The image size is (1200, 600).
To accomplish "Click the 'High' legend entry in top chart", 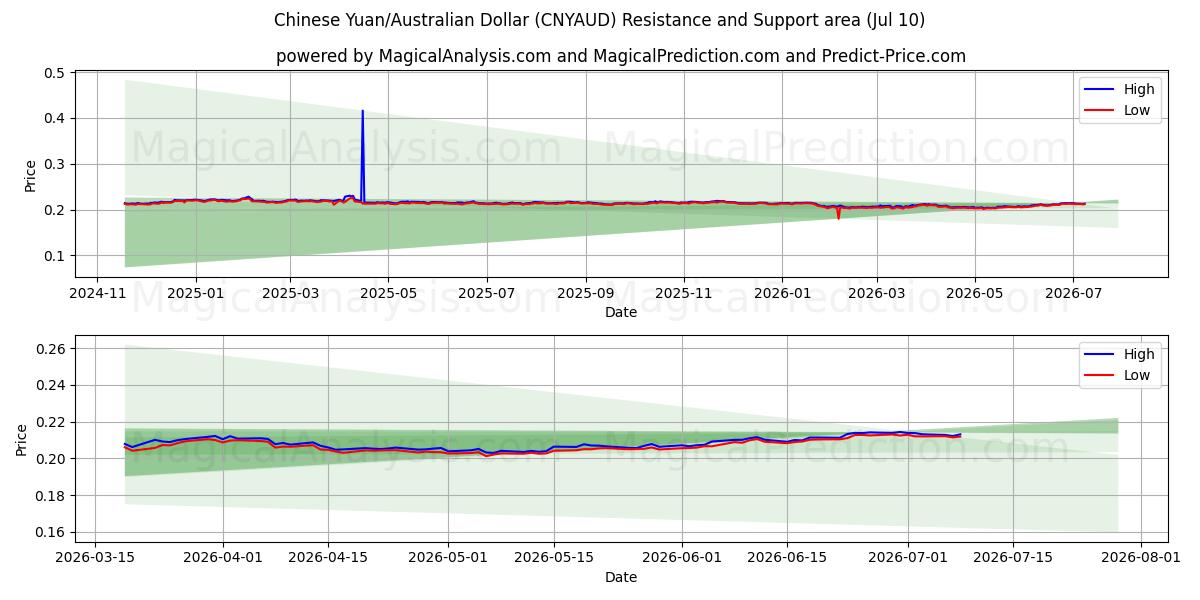I will 1139,89.
